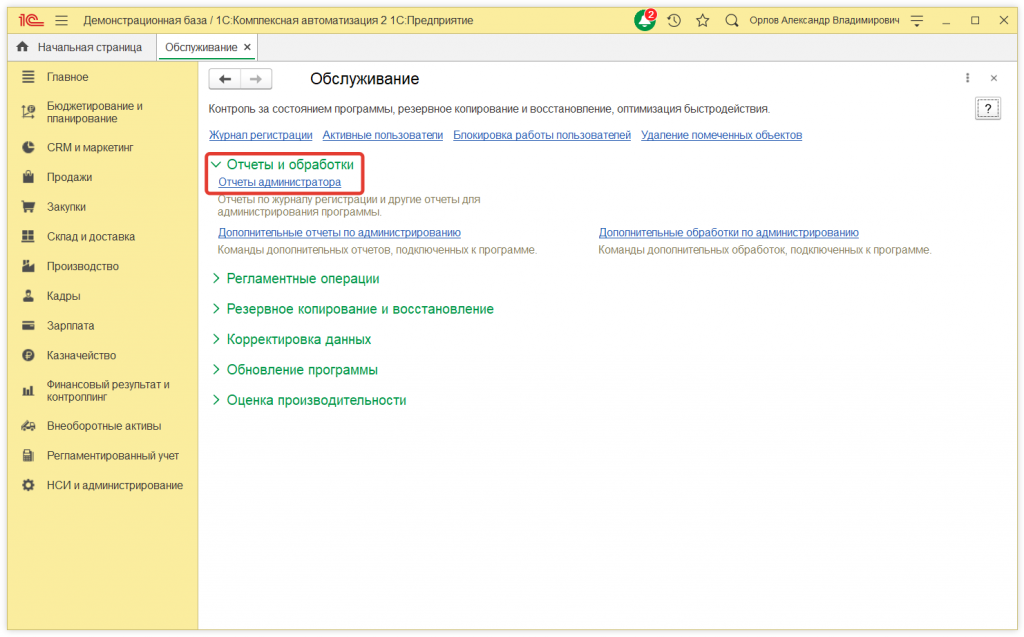Open Склад и доставка section
Screen dimensions: 1024x637
coord(78,236)
